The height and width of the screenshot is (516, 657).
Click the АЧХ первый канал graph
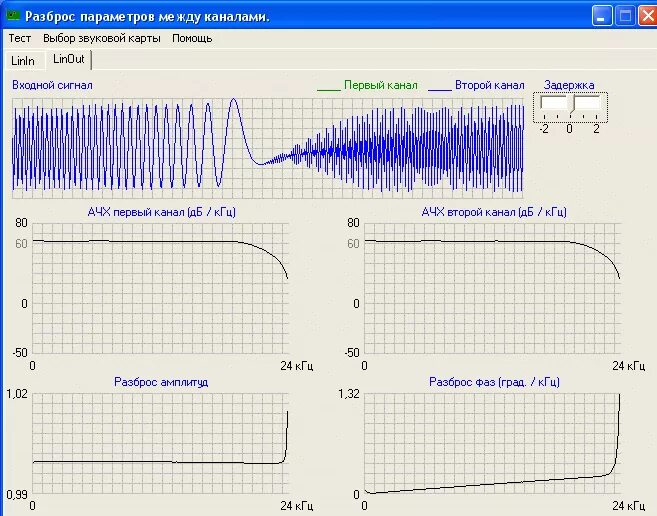[160, 288]
